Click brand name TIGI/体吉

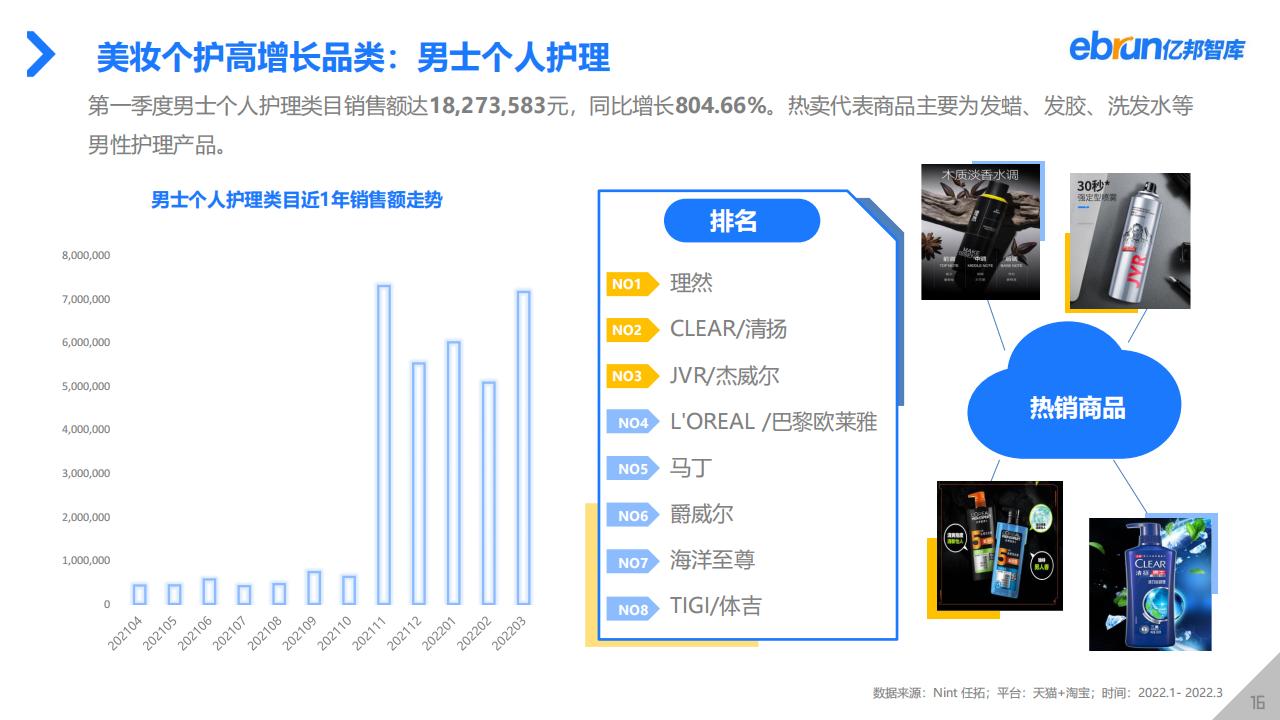pos(716,606)
